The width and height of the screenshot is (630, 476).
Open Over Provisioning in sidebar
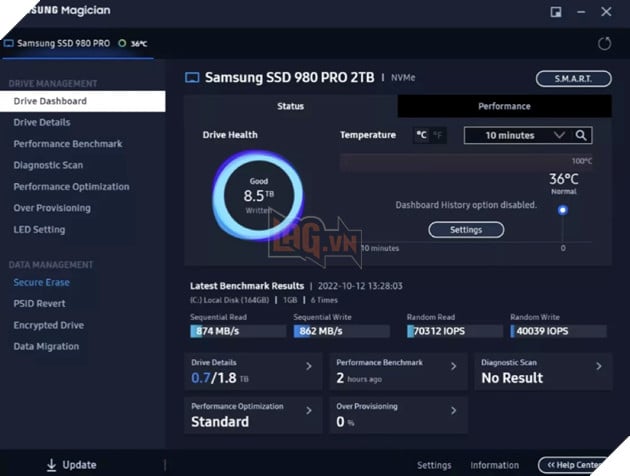pyautogui.click(x=52, y=208)
